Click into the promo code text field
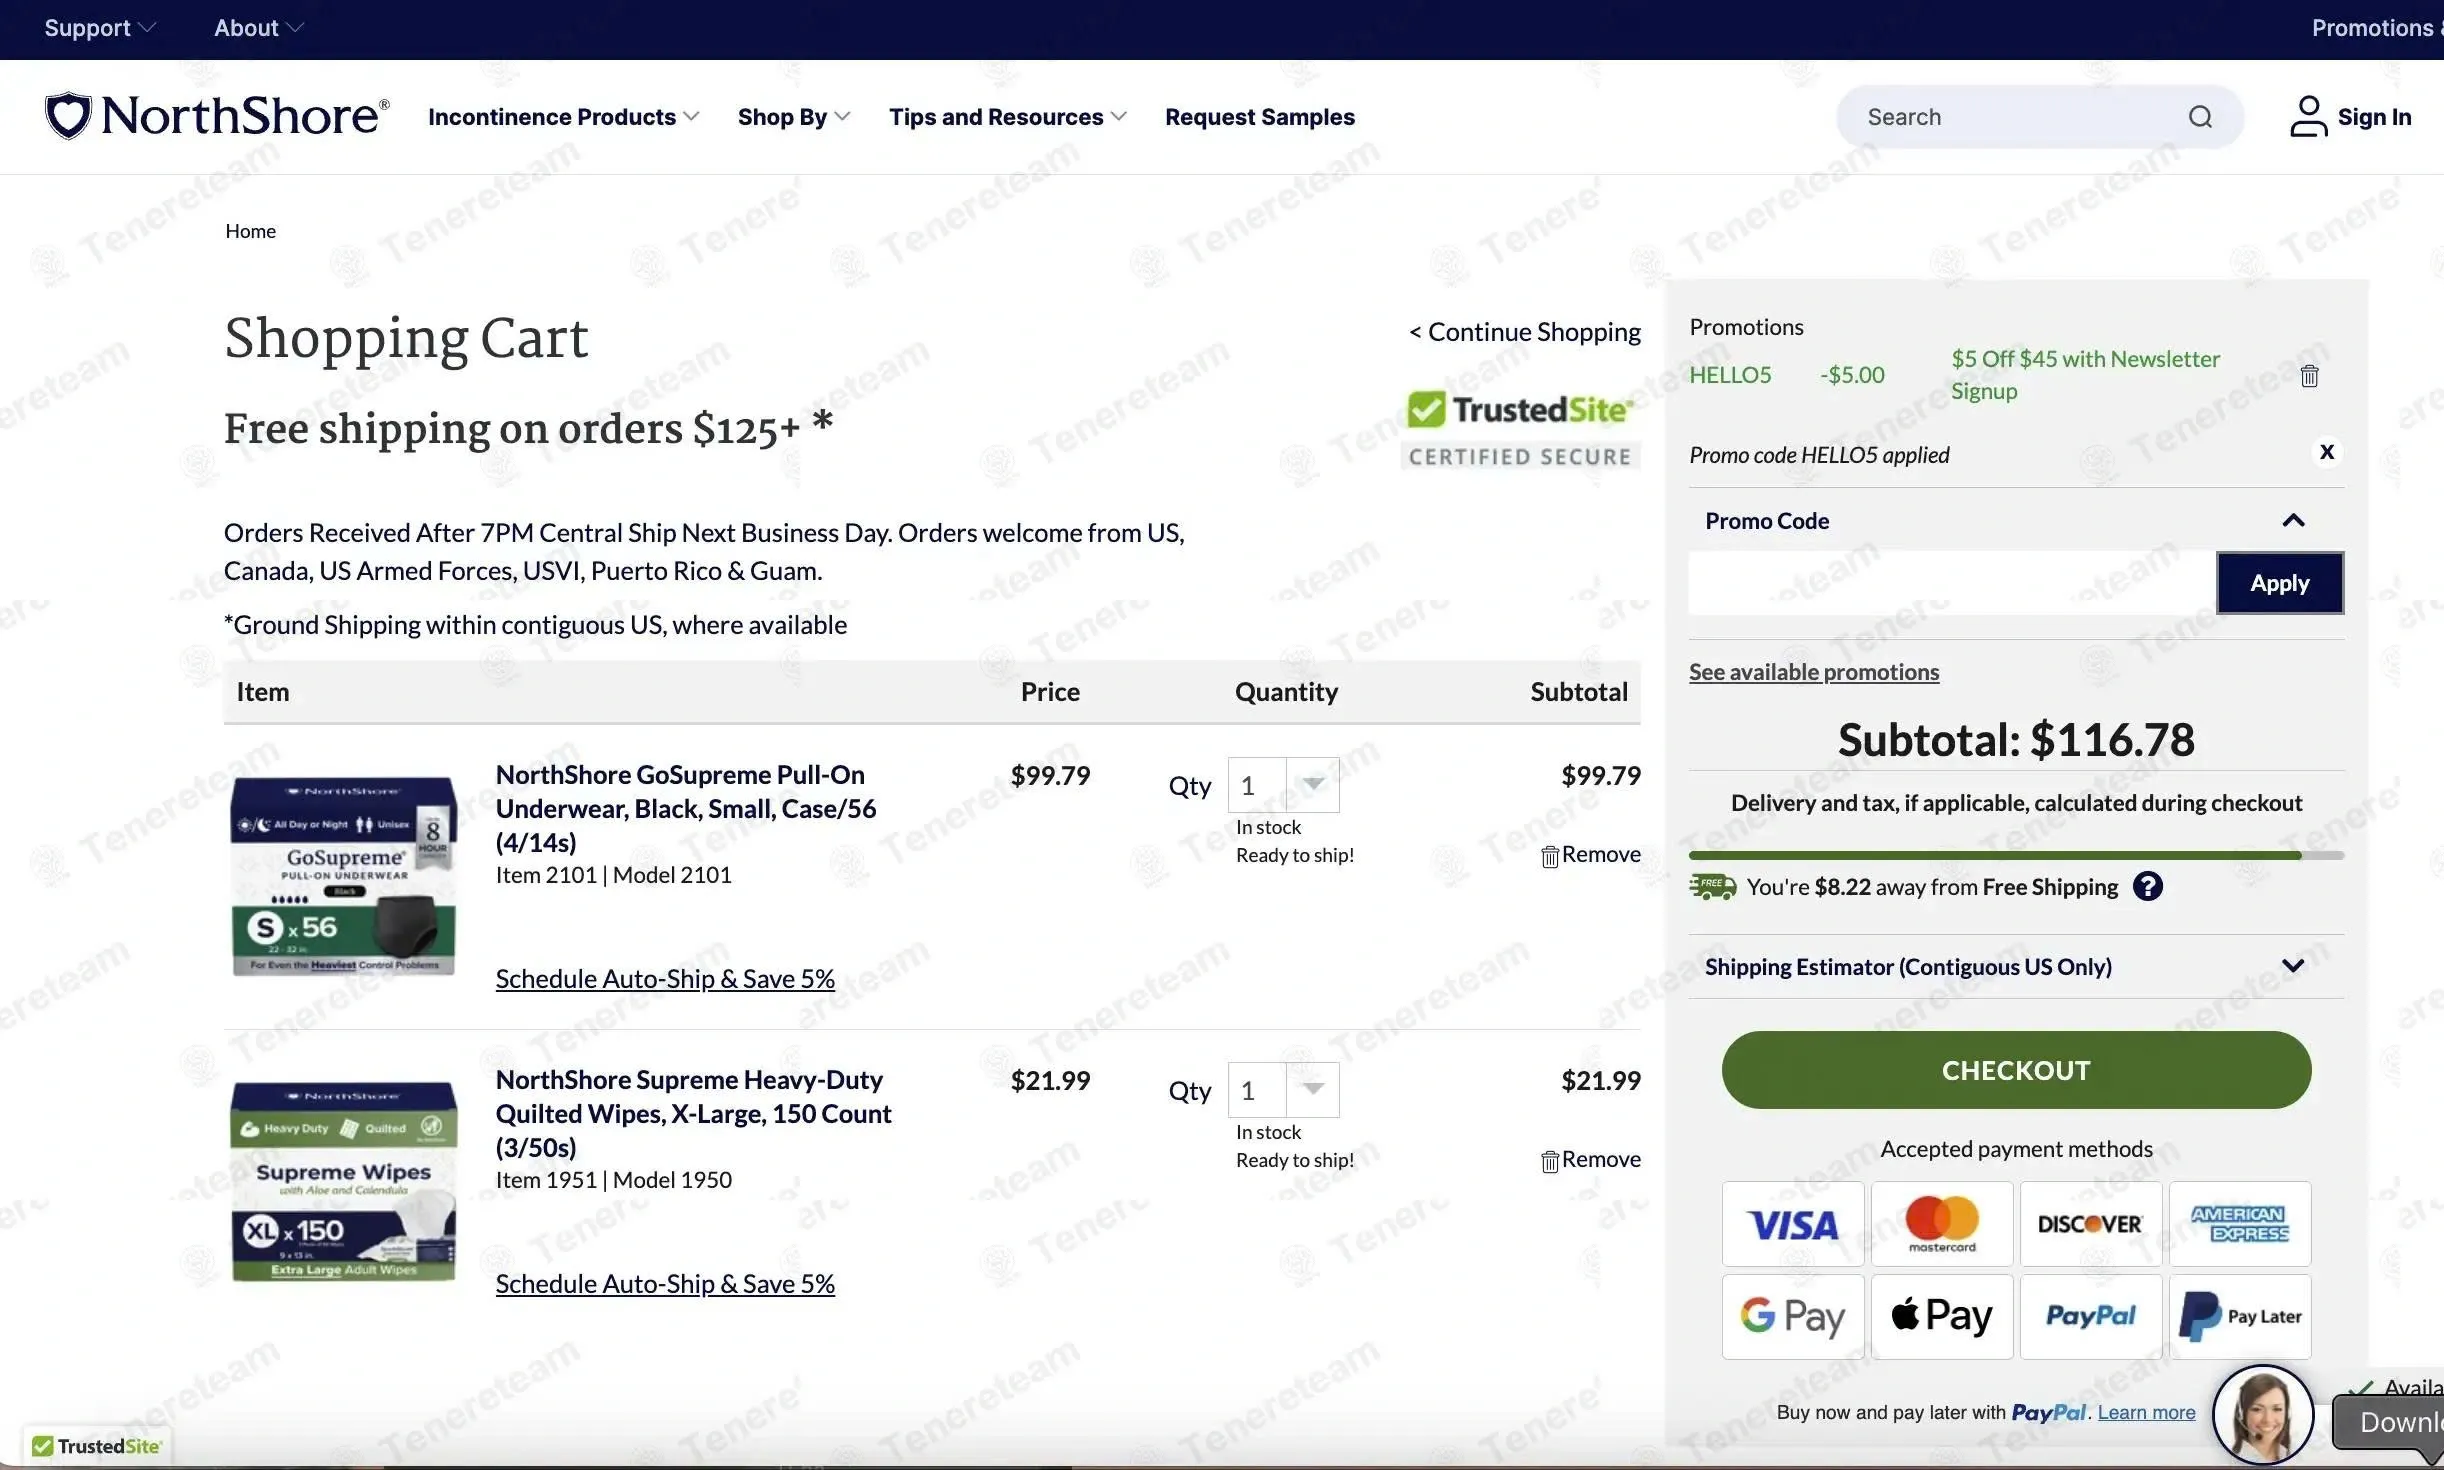This screenshot has height=1470, width=2444. pos(1951,583)
